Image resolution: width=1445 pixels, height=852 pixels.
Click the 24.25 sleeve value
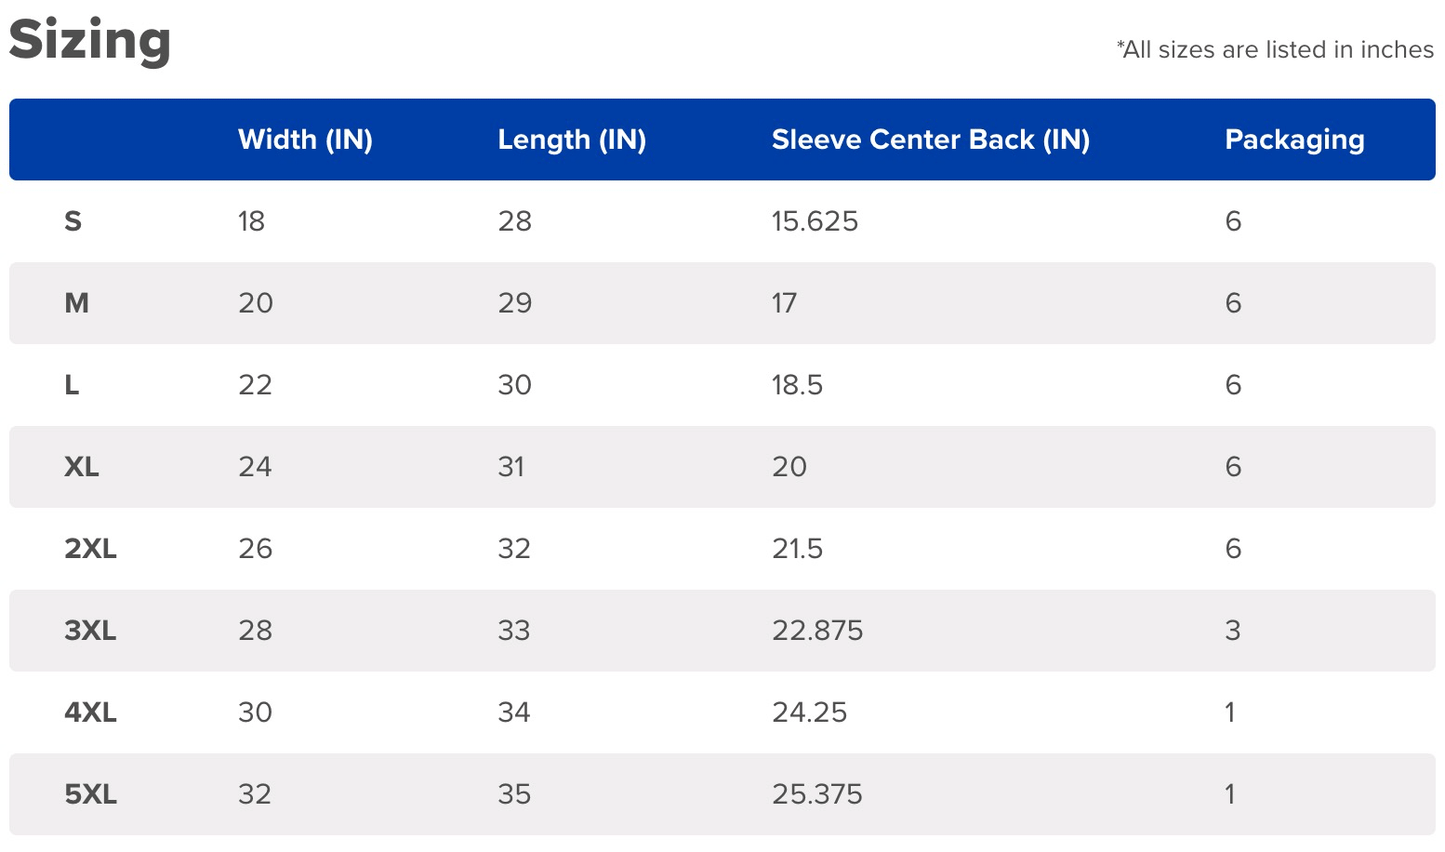point(809,713)
